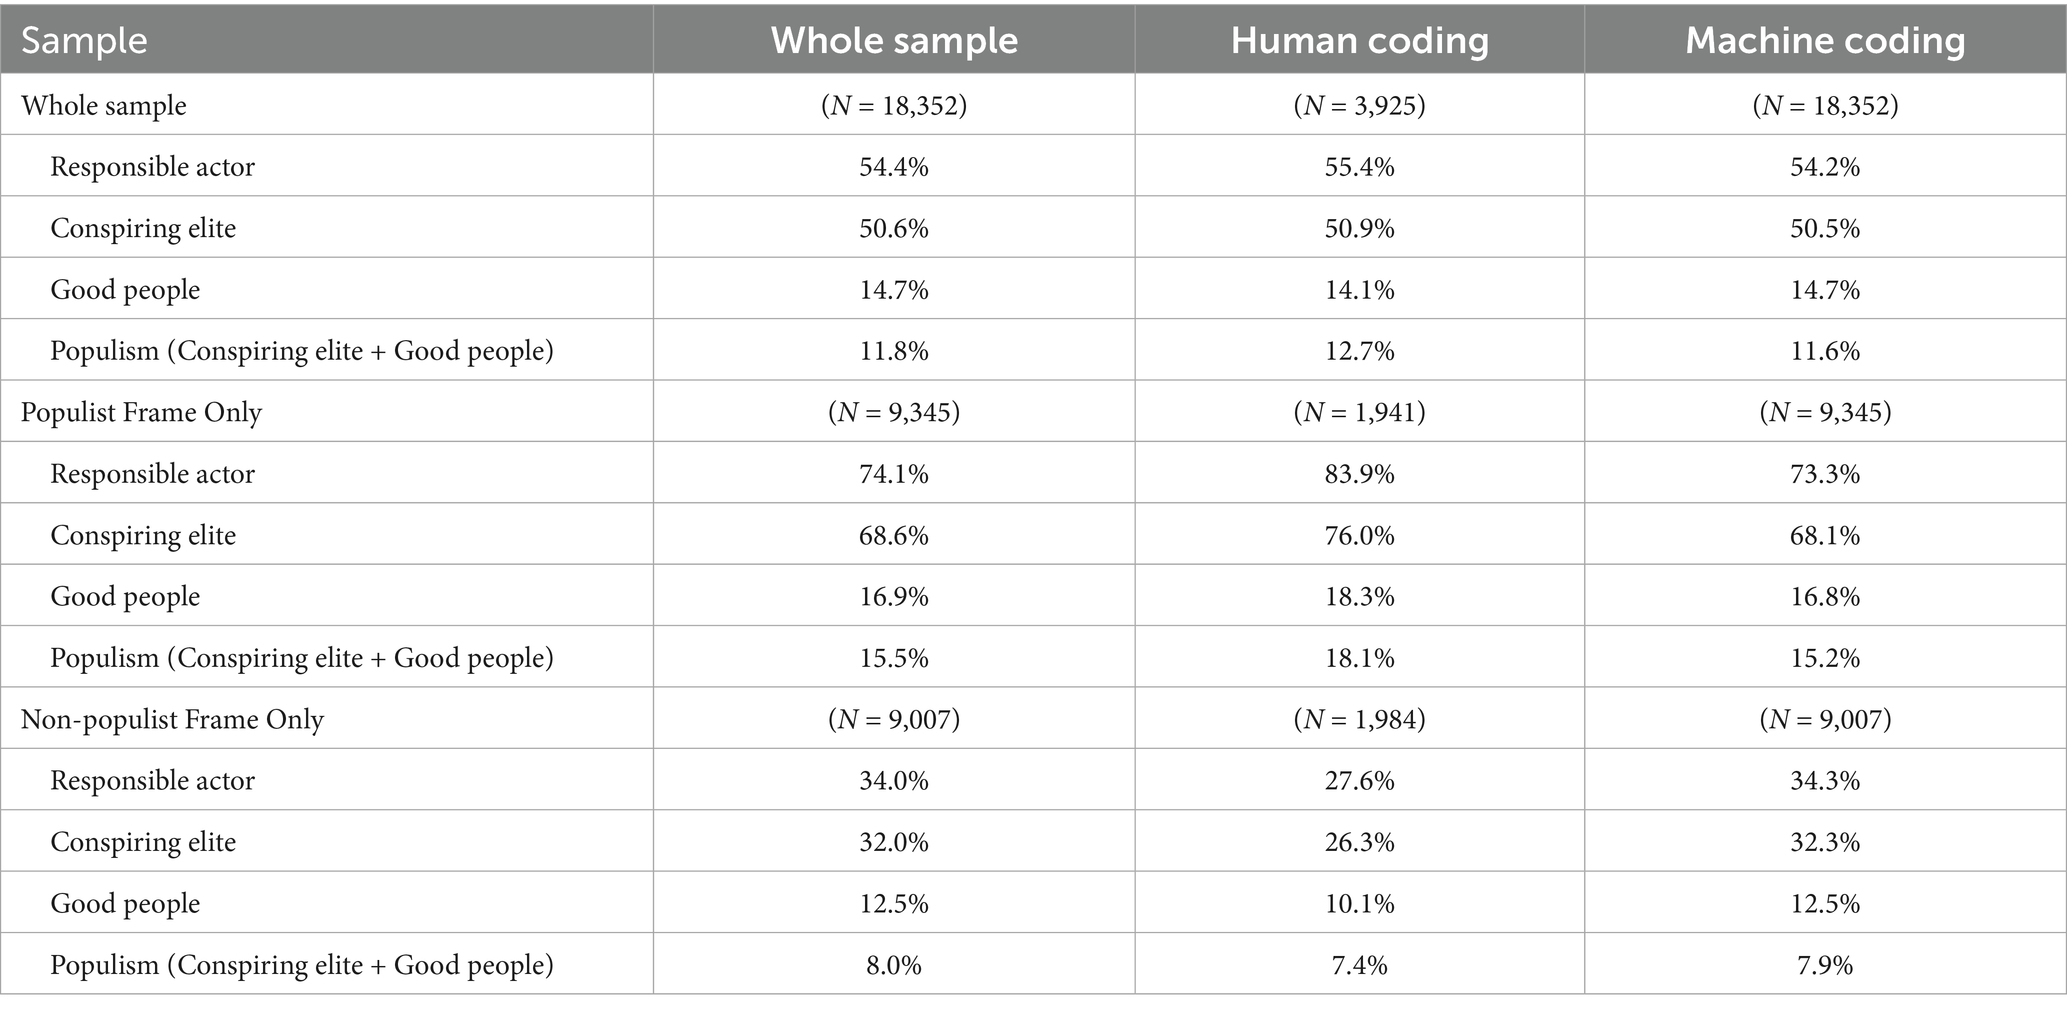
Task: Click the cell showing N = 3,925
Action: (1359, 105)
